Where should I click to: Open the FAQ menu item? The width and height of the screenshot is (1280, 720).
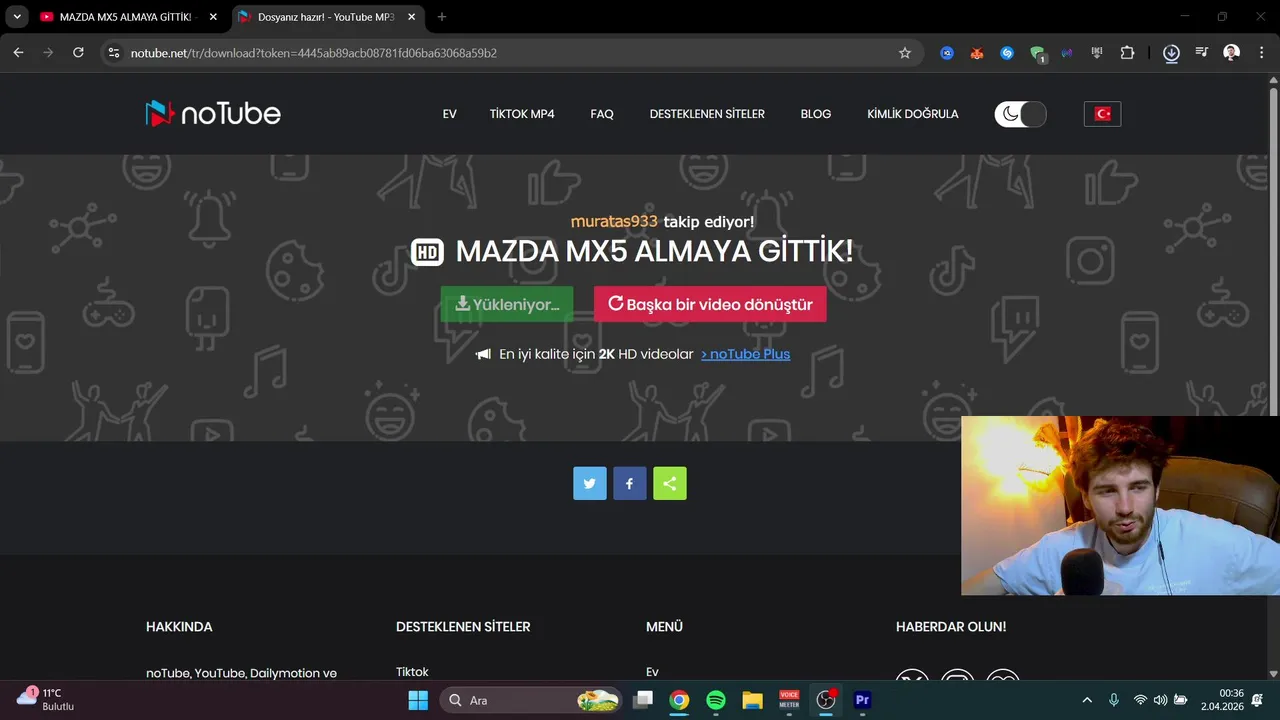602,114
